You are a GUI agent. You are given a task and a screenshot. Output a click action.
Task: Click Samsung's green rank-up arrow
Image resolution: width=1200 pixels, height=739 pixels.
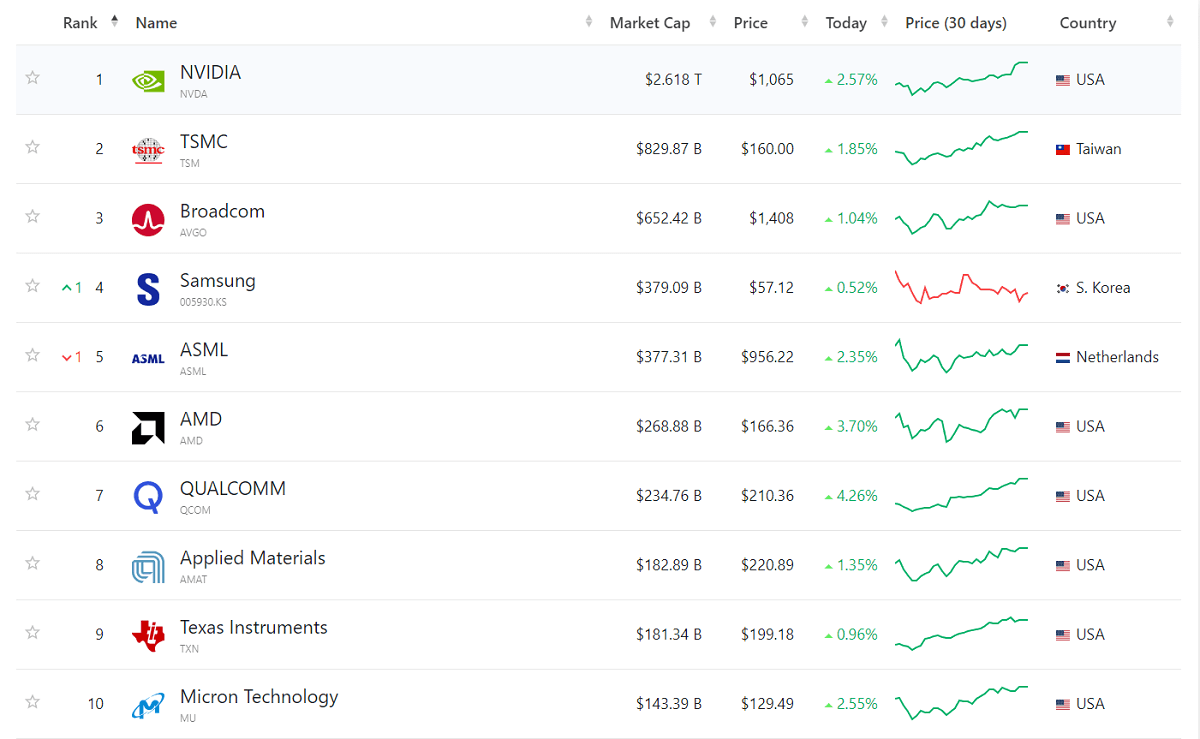[67, 288]
